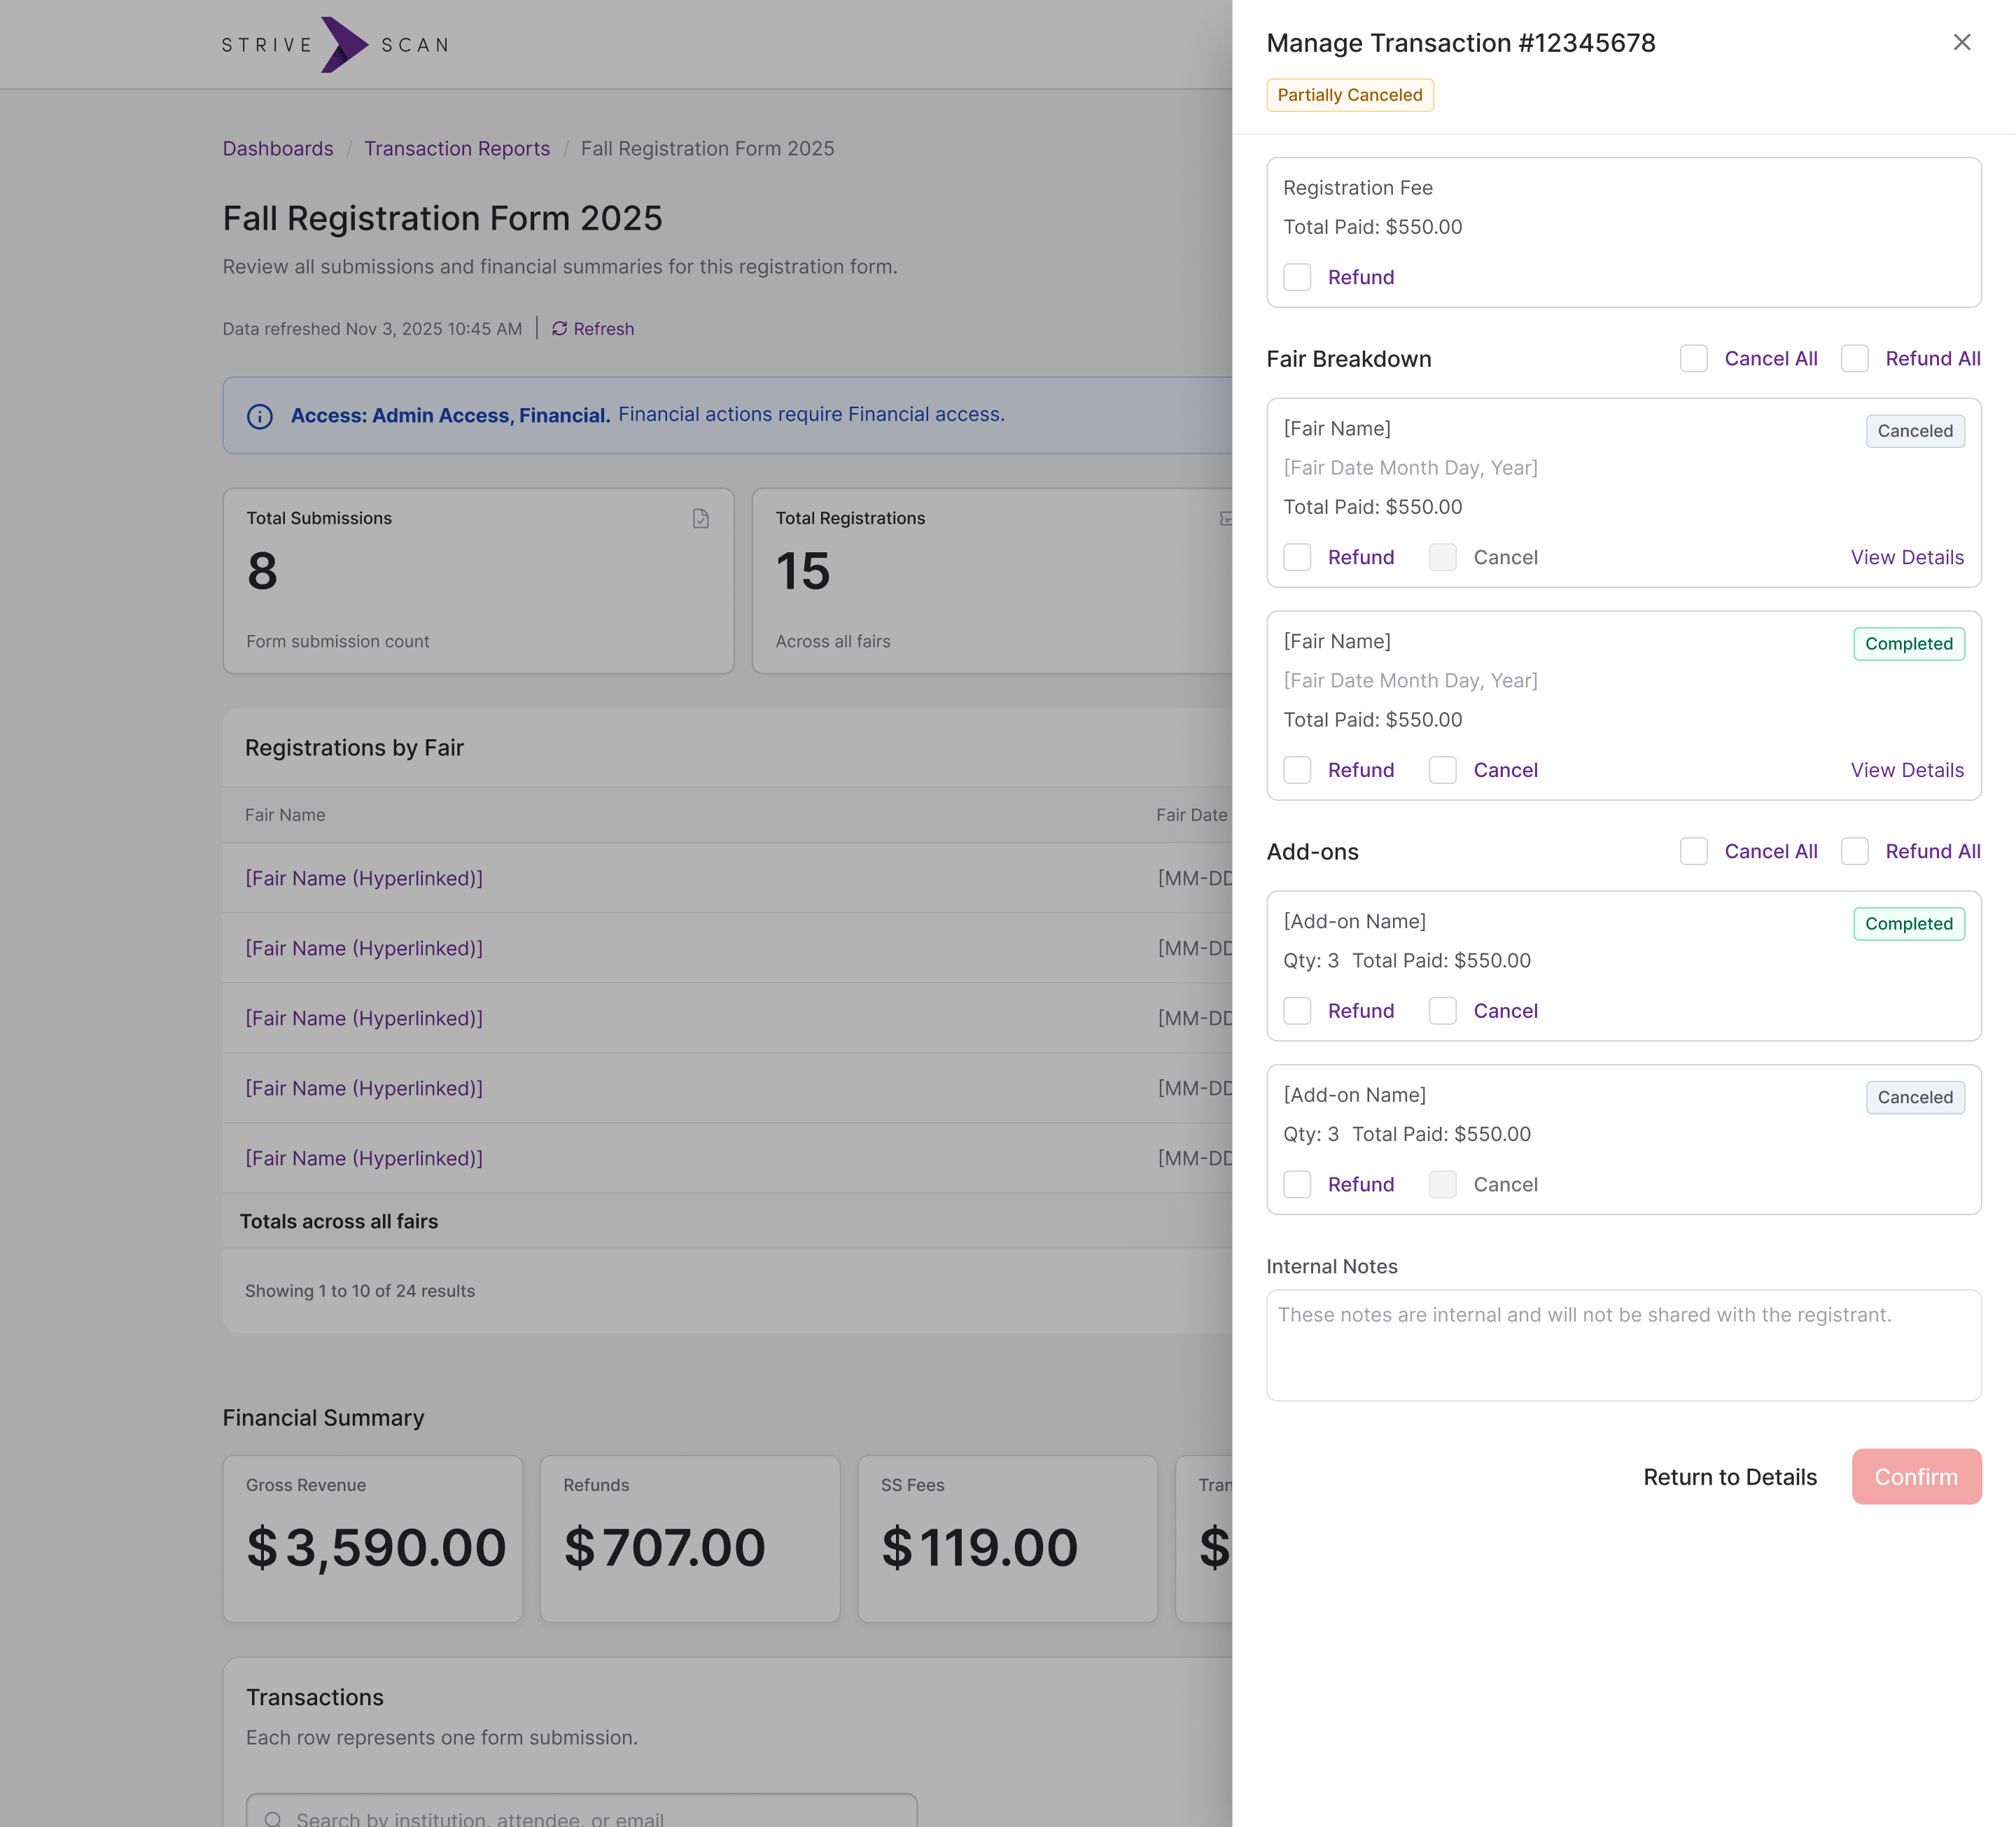Check Refund for the Canceled add-on
Image resolution: width=2016 pixels, height=1827 pixels.
pyautogui.click(x=1297, y=1184)
